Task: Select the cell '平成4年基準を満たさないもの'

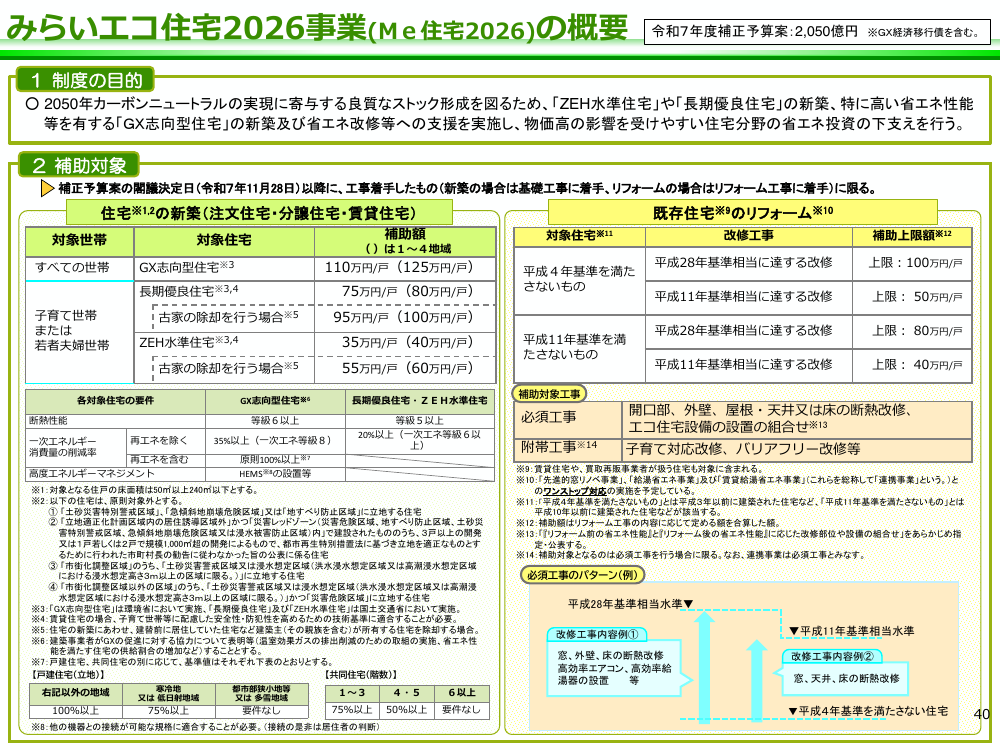Action: click(579, 279)
